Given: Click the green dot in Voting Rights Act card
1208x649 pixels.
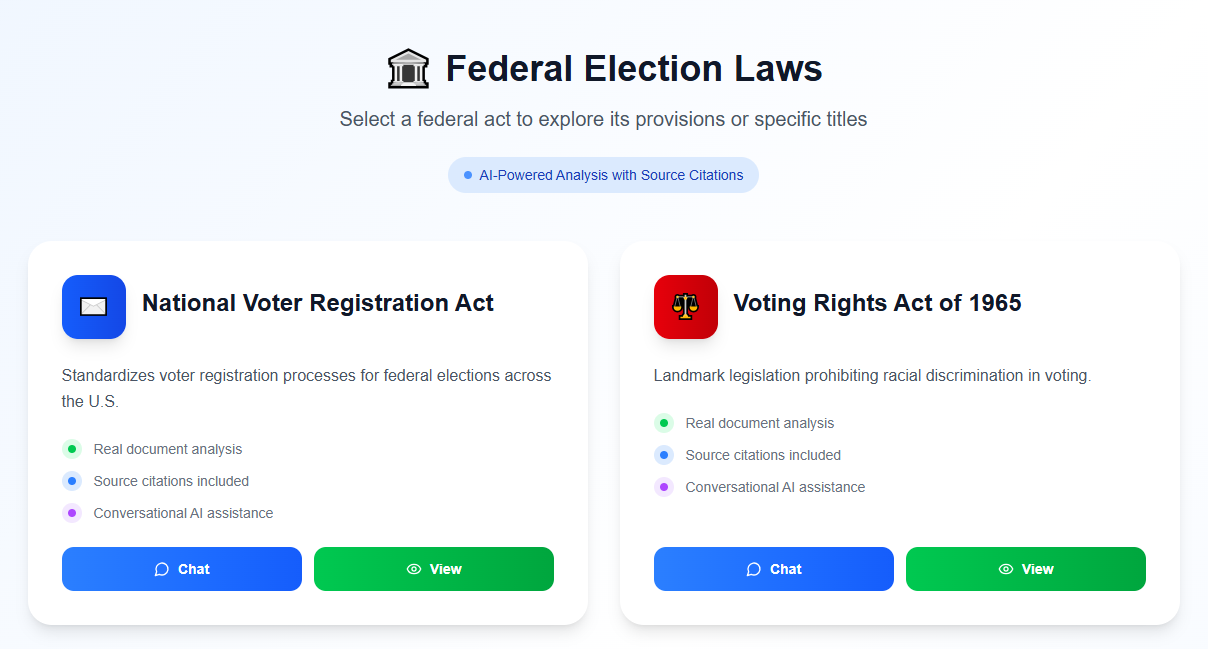Looking at the screenshot, I should tap(664, 423).
